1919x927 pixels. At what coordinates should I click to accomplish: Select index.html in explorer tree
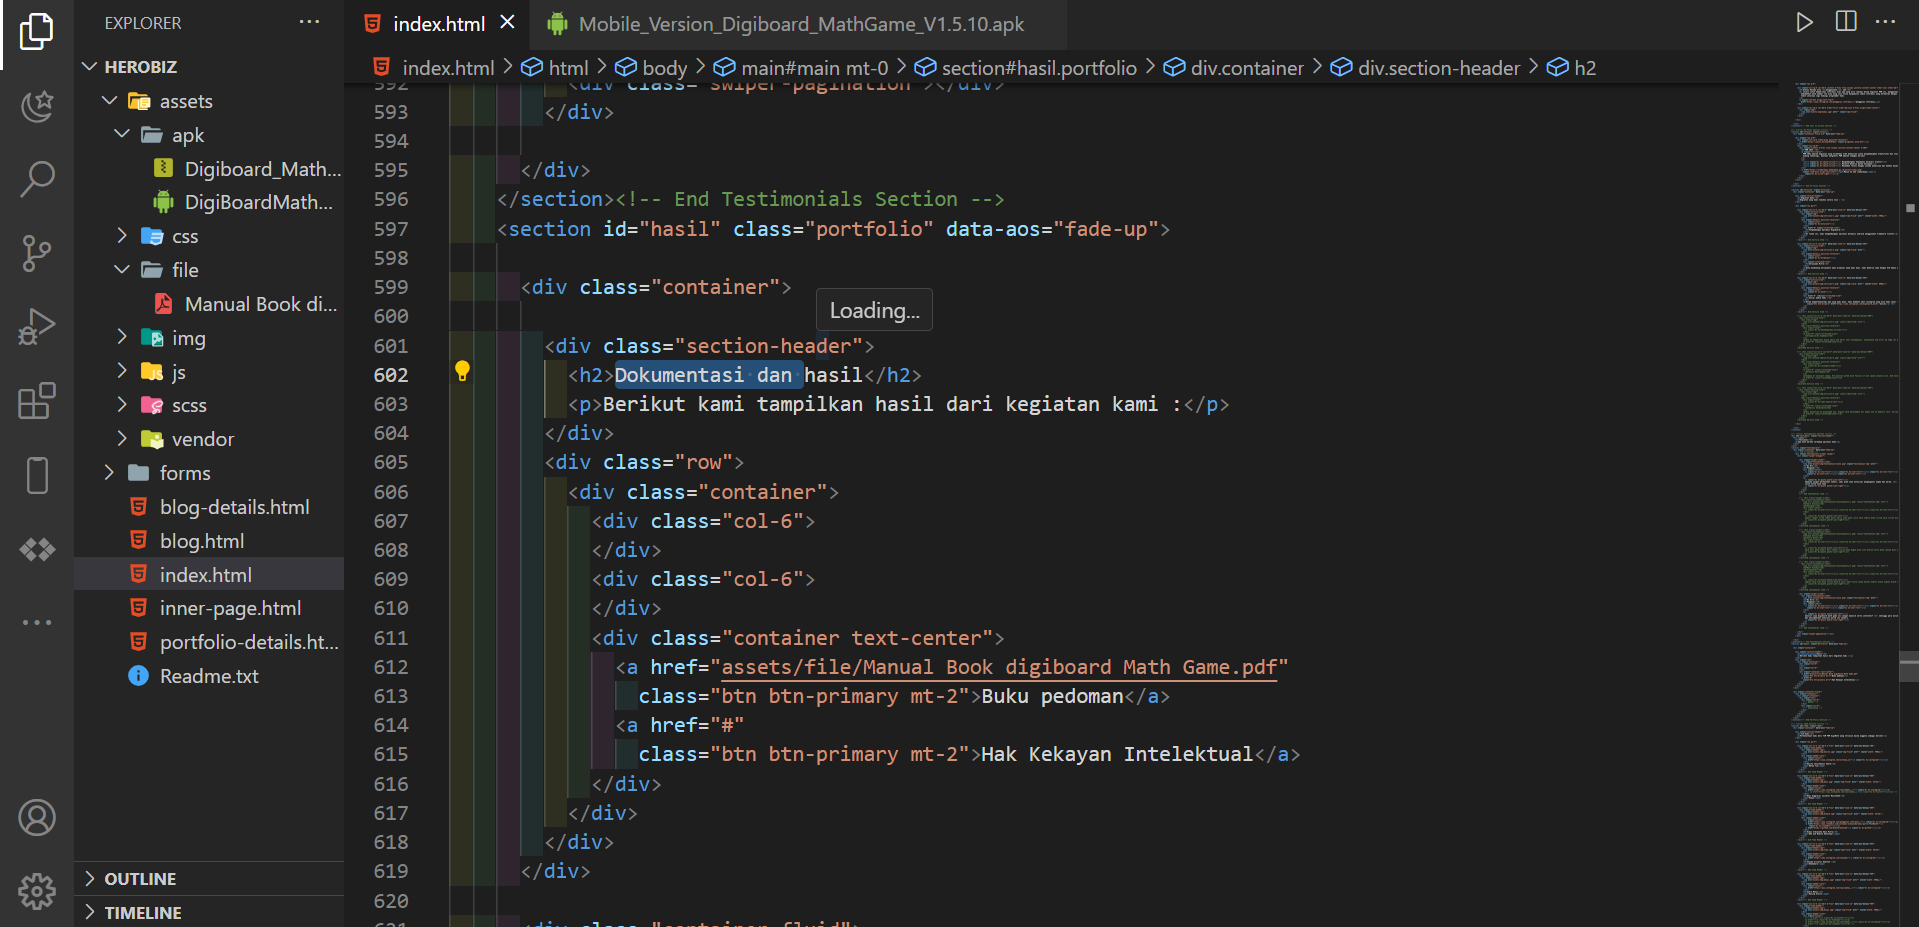click(210, 574)
